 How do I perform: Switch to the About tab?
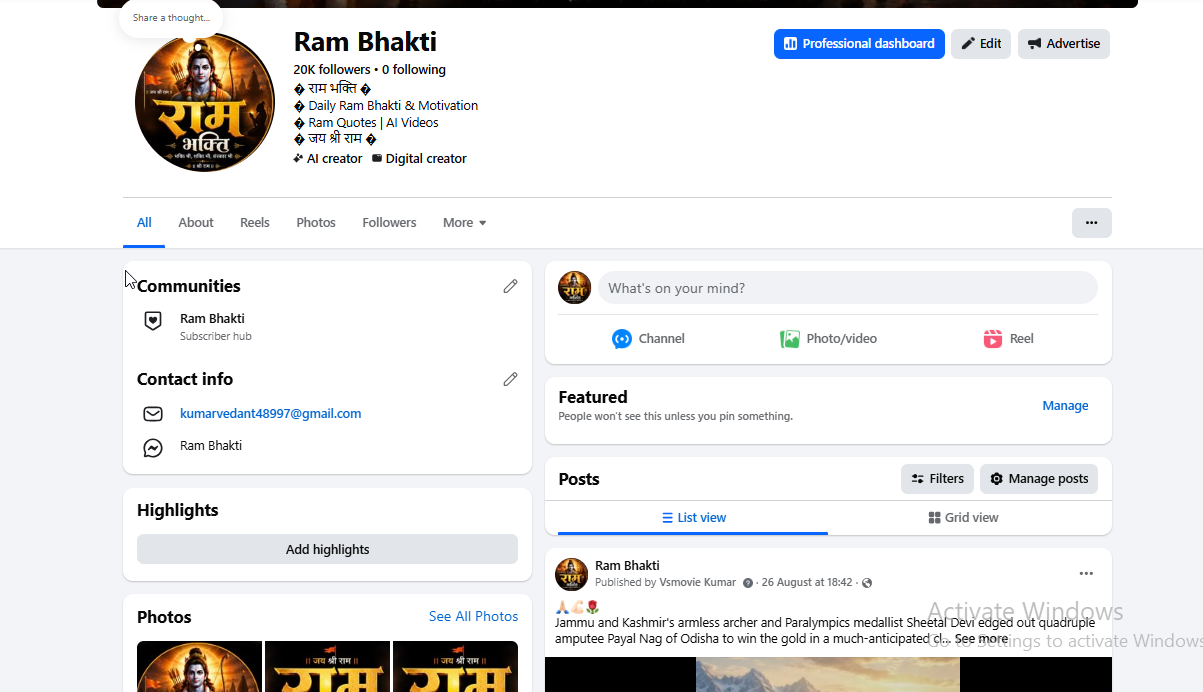(196, 222)
